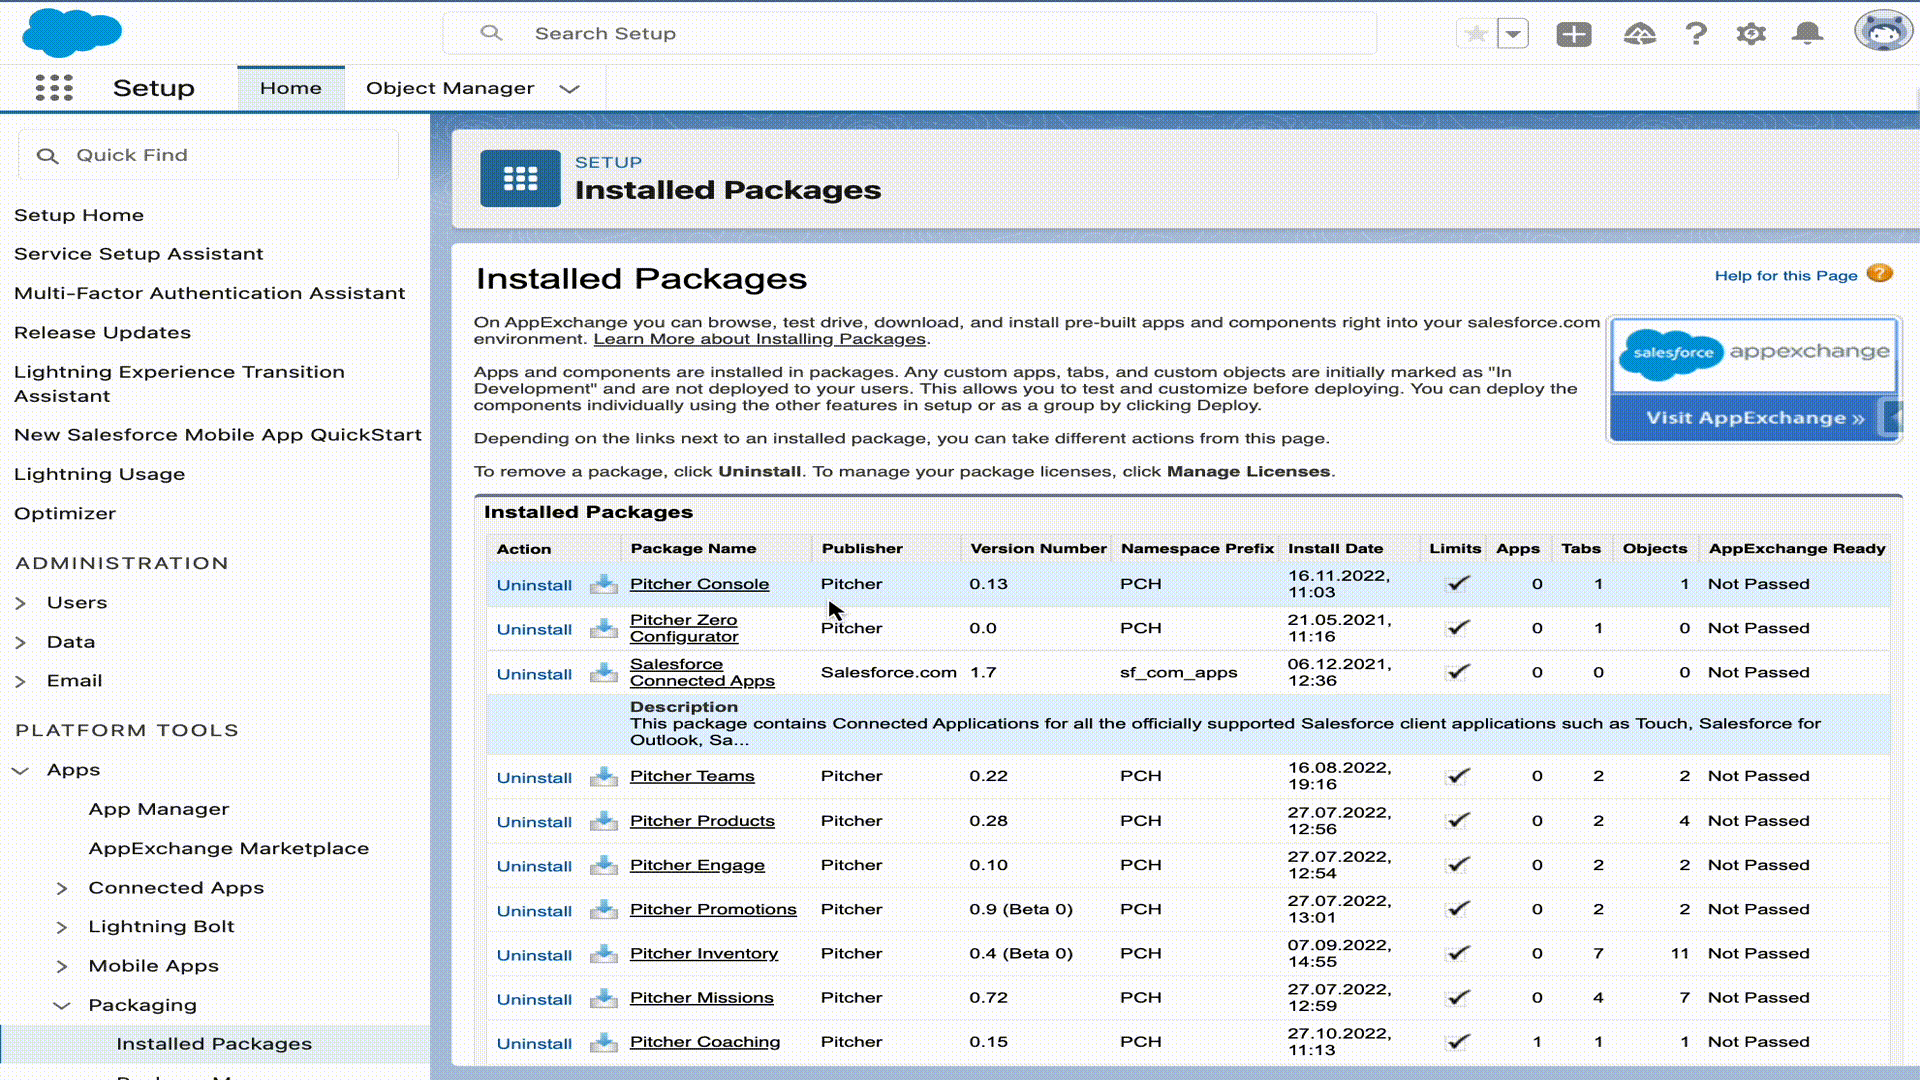Expand the Connected Apps sidebar node
The width and height of the screenshot is (1920, 1080).
[62, 888]
